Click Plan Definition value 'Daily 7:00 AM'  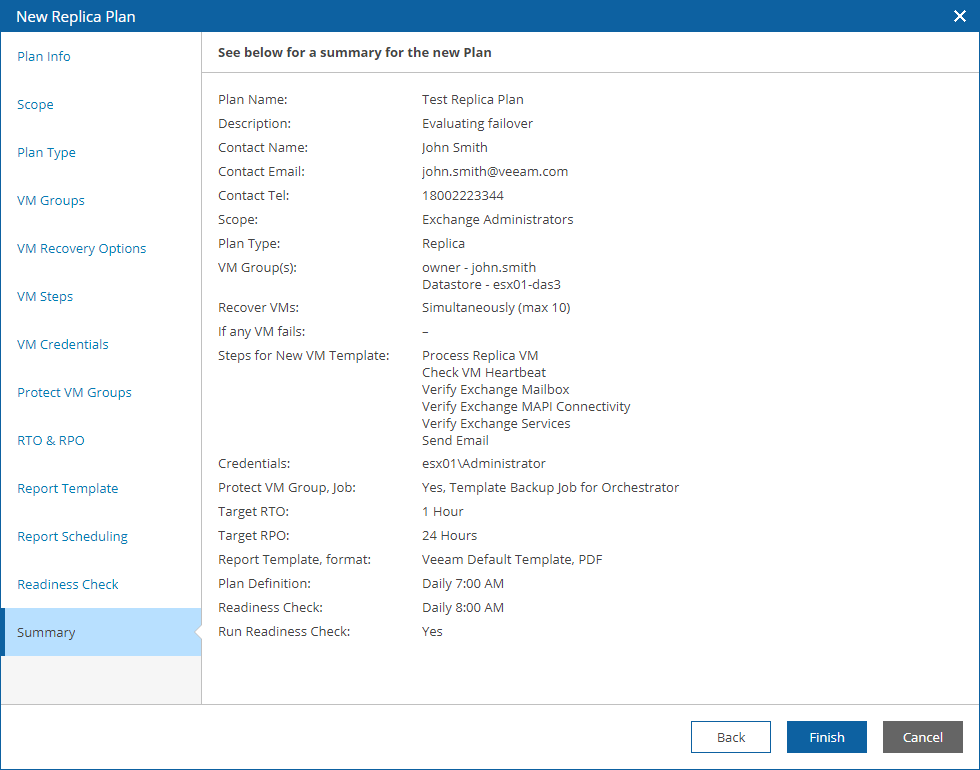(x=462, y=584)
